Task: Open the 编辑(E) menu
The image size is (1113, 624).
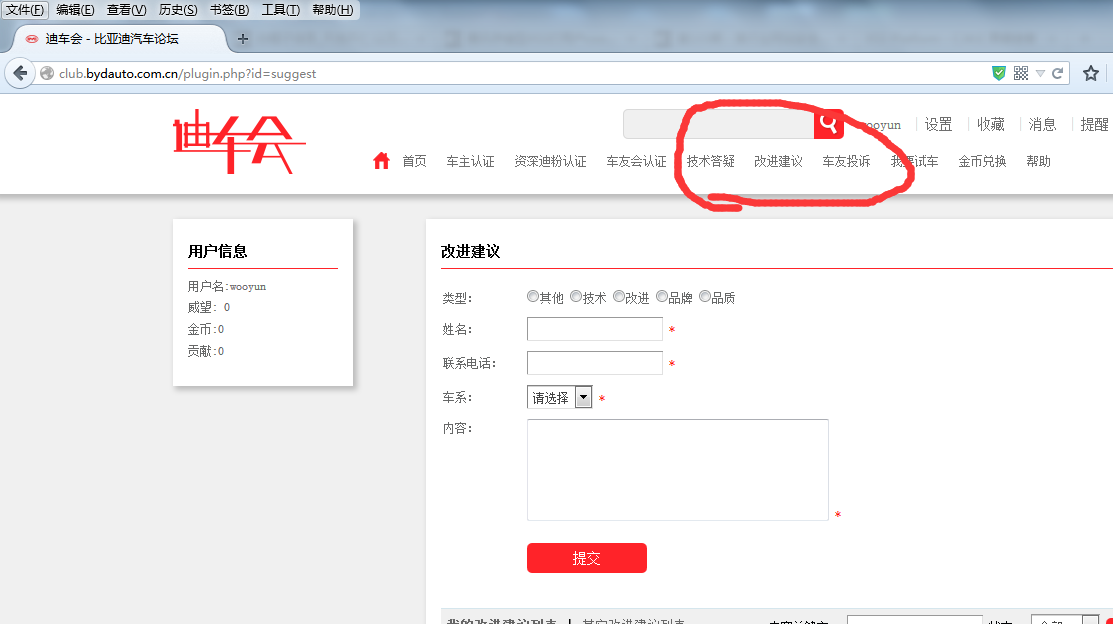Action: click(x=75, y=10)
